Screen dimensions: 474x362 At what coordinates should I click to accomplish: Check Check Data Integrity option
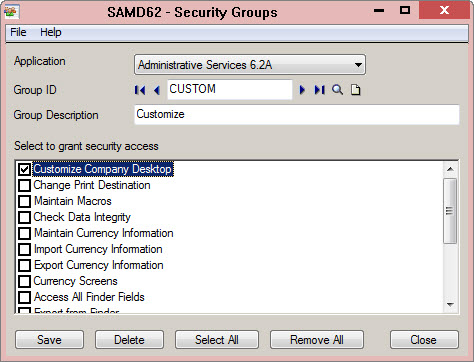24,217
